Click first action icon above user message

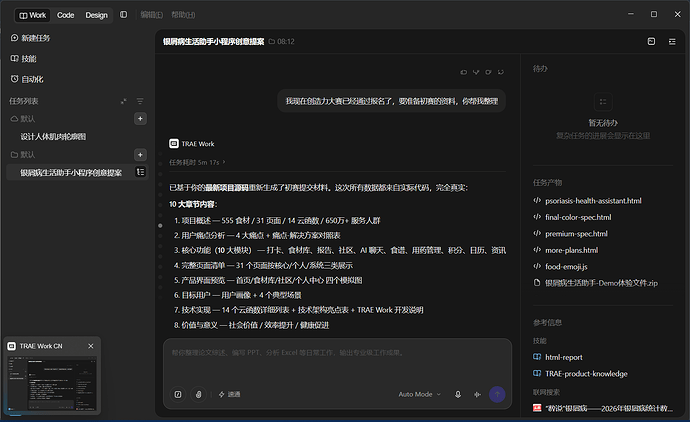[463, 72]
